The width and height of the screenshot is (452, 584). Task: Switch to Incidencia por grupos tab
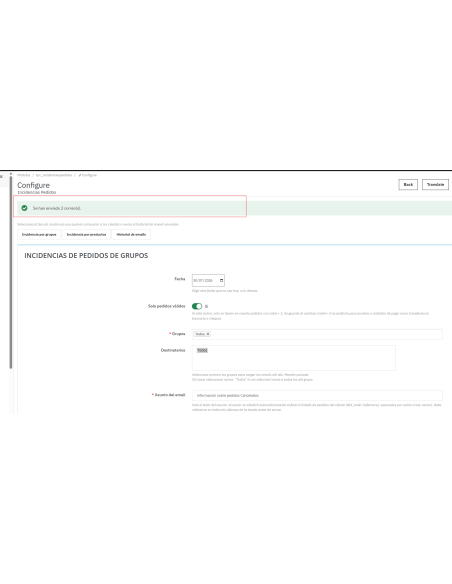coord(39,235)
